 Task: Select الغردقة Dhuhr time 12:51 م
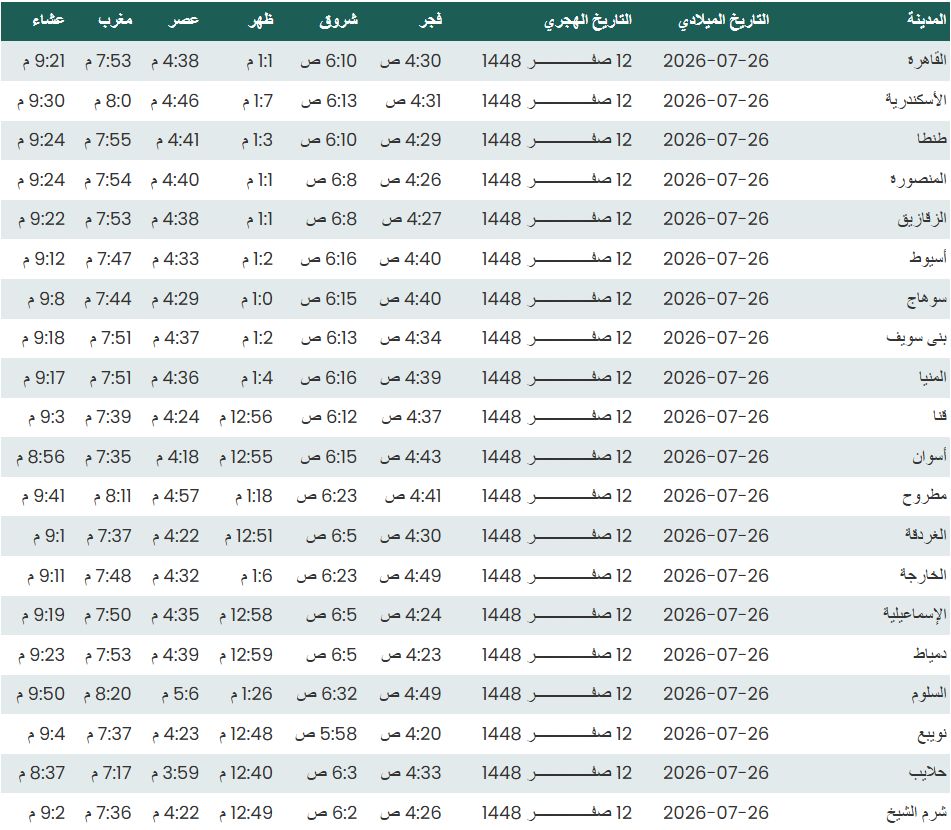(x=249, y=536)
